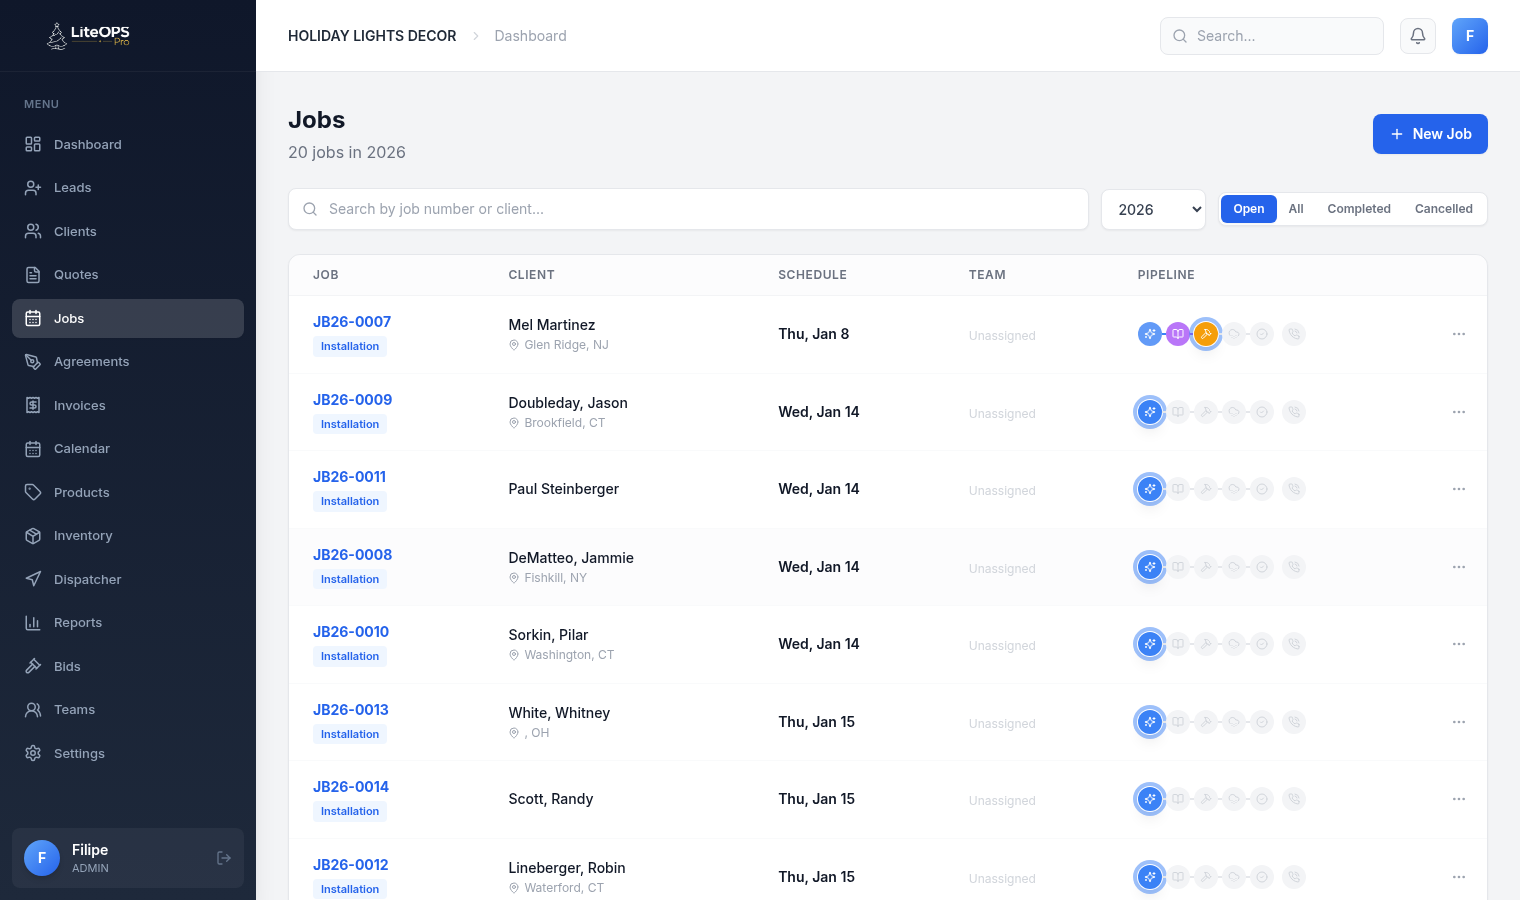The height and width of the screenshot is (900, 1520).
Task: Click the sparkle stage icon for JB26-0011
Action: click(x=1150, y=489)
